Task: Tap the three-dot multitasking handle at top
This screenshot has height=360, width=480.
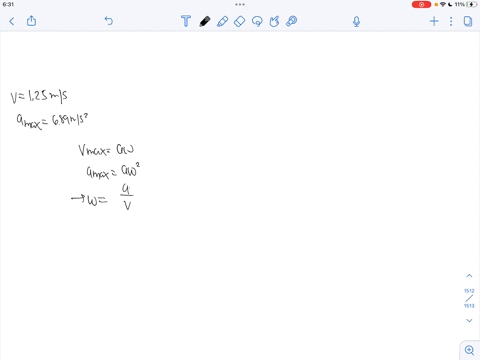Action: point(240,5)
